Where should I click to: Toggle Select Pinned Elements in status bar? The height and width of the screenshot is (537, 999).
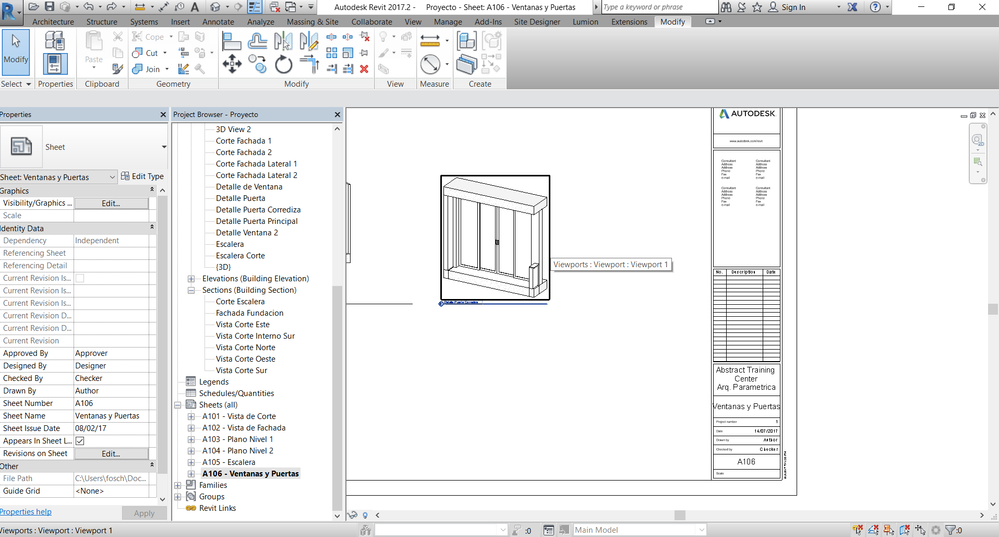889,529
